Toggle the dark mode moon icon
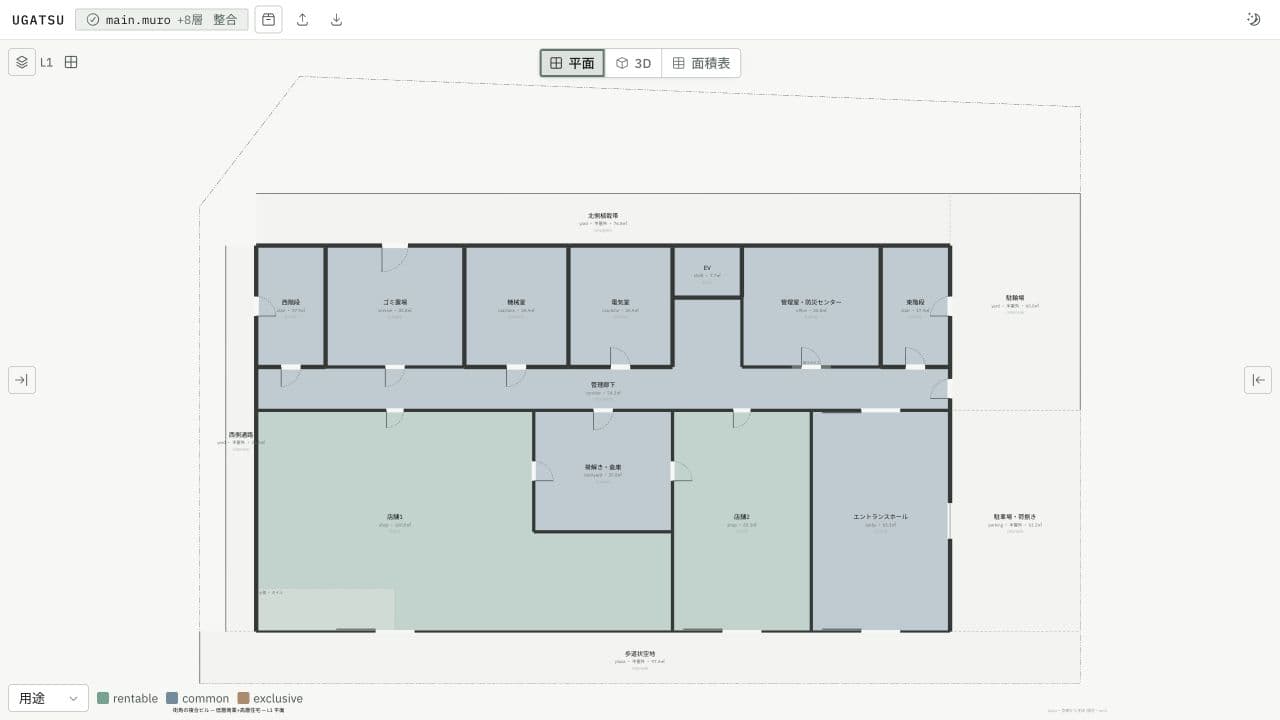Image resolution: width=1280 pixels, height=720 pixels. click(x=1253, y=19)
